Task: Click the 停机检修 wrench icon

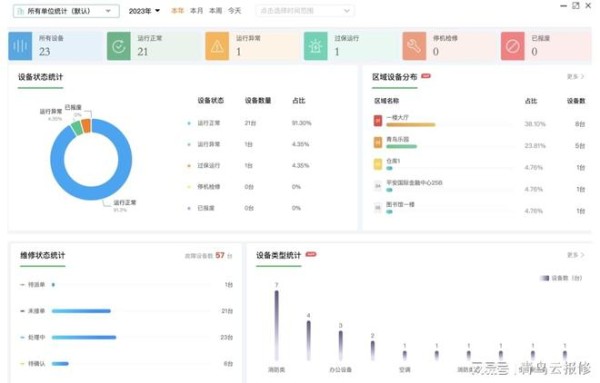Action: tap(414, 46)
